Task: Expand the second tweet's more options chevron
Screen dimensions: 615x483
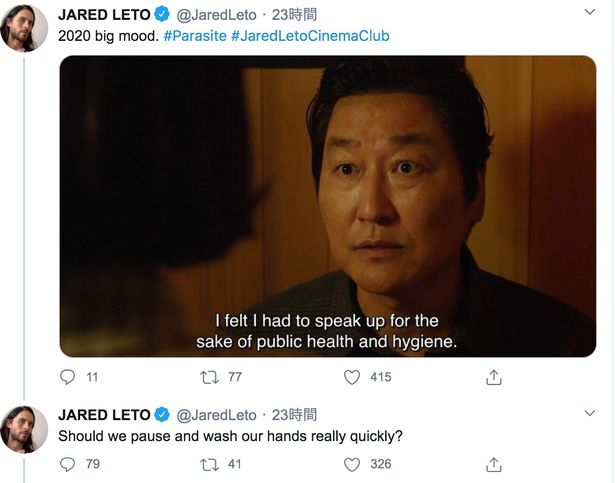Action: click(590, 413)
